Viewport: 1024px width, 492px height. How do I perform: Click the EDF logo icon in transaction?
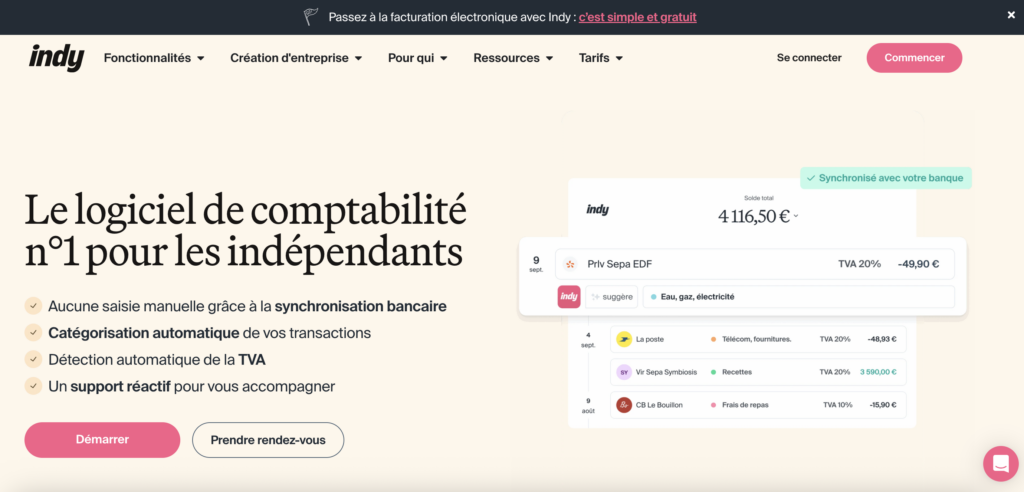(x=570, y=264)
